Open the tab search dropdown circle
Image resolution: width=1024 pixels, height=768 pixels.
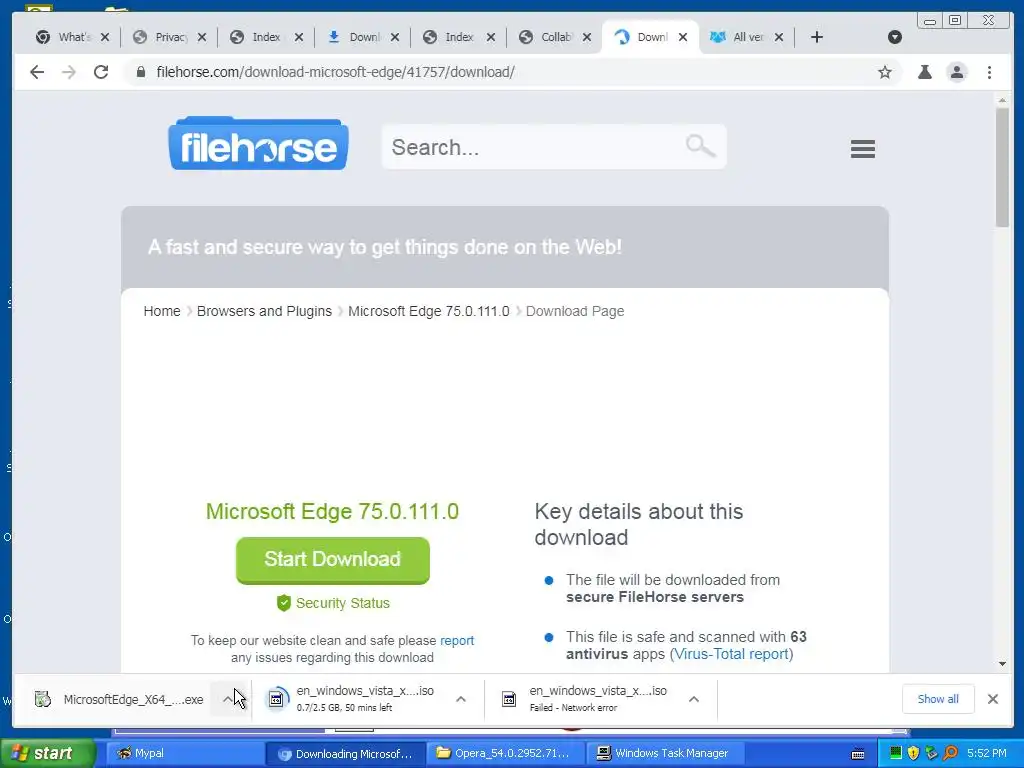point(895,37)
